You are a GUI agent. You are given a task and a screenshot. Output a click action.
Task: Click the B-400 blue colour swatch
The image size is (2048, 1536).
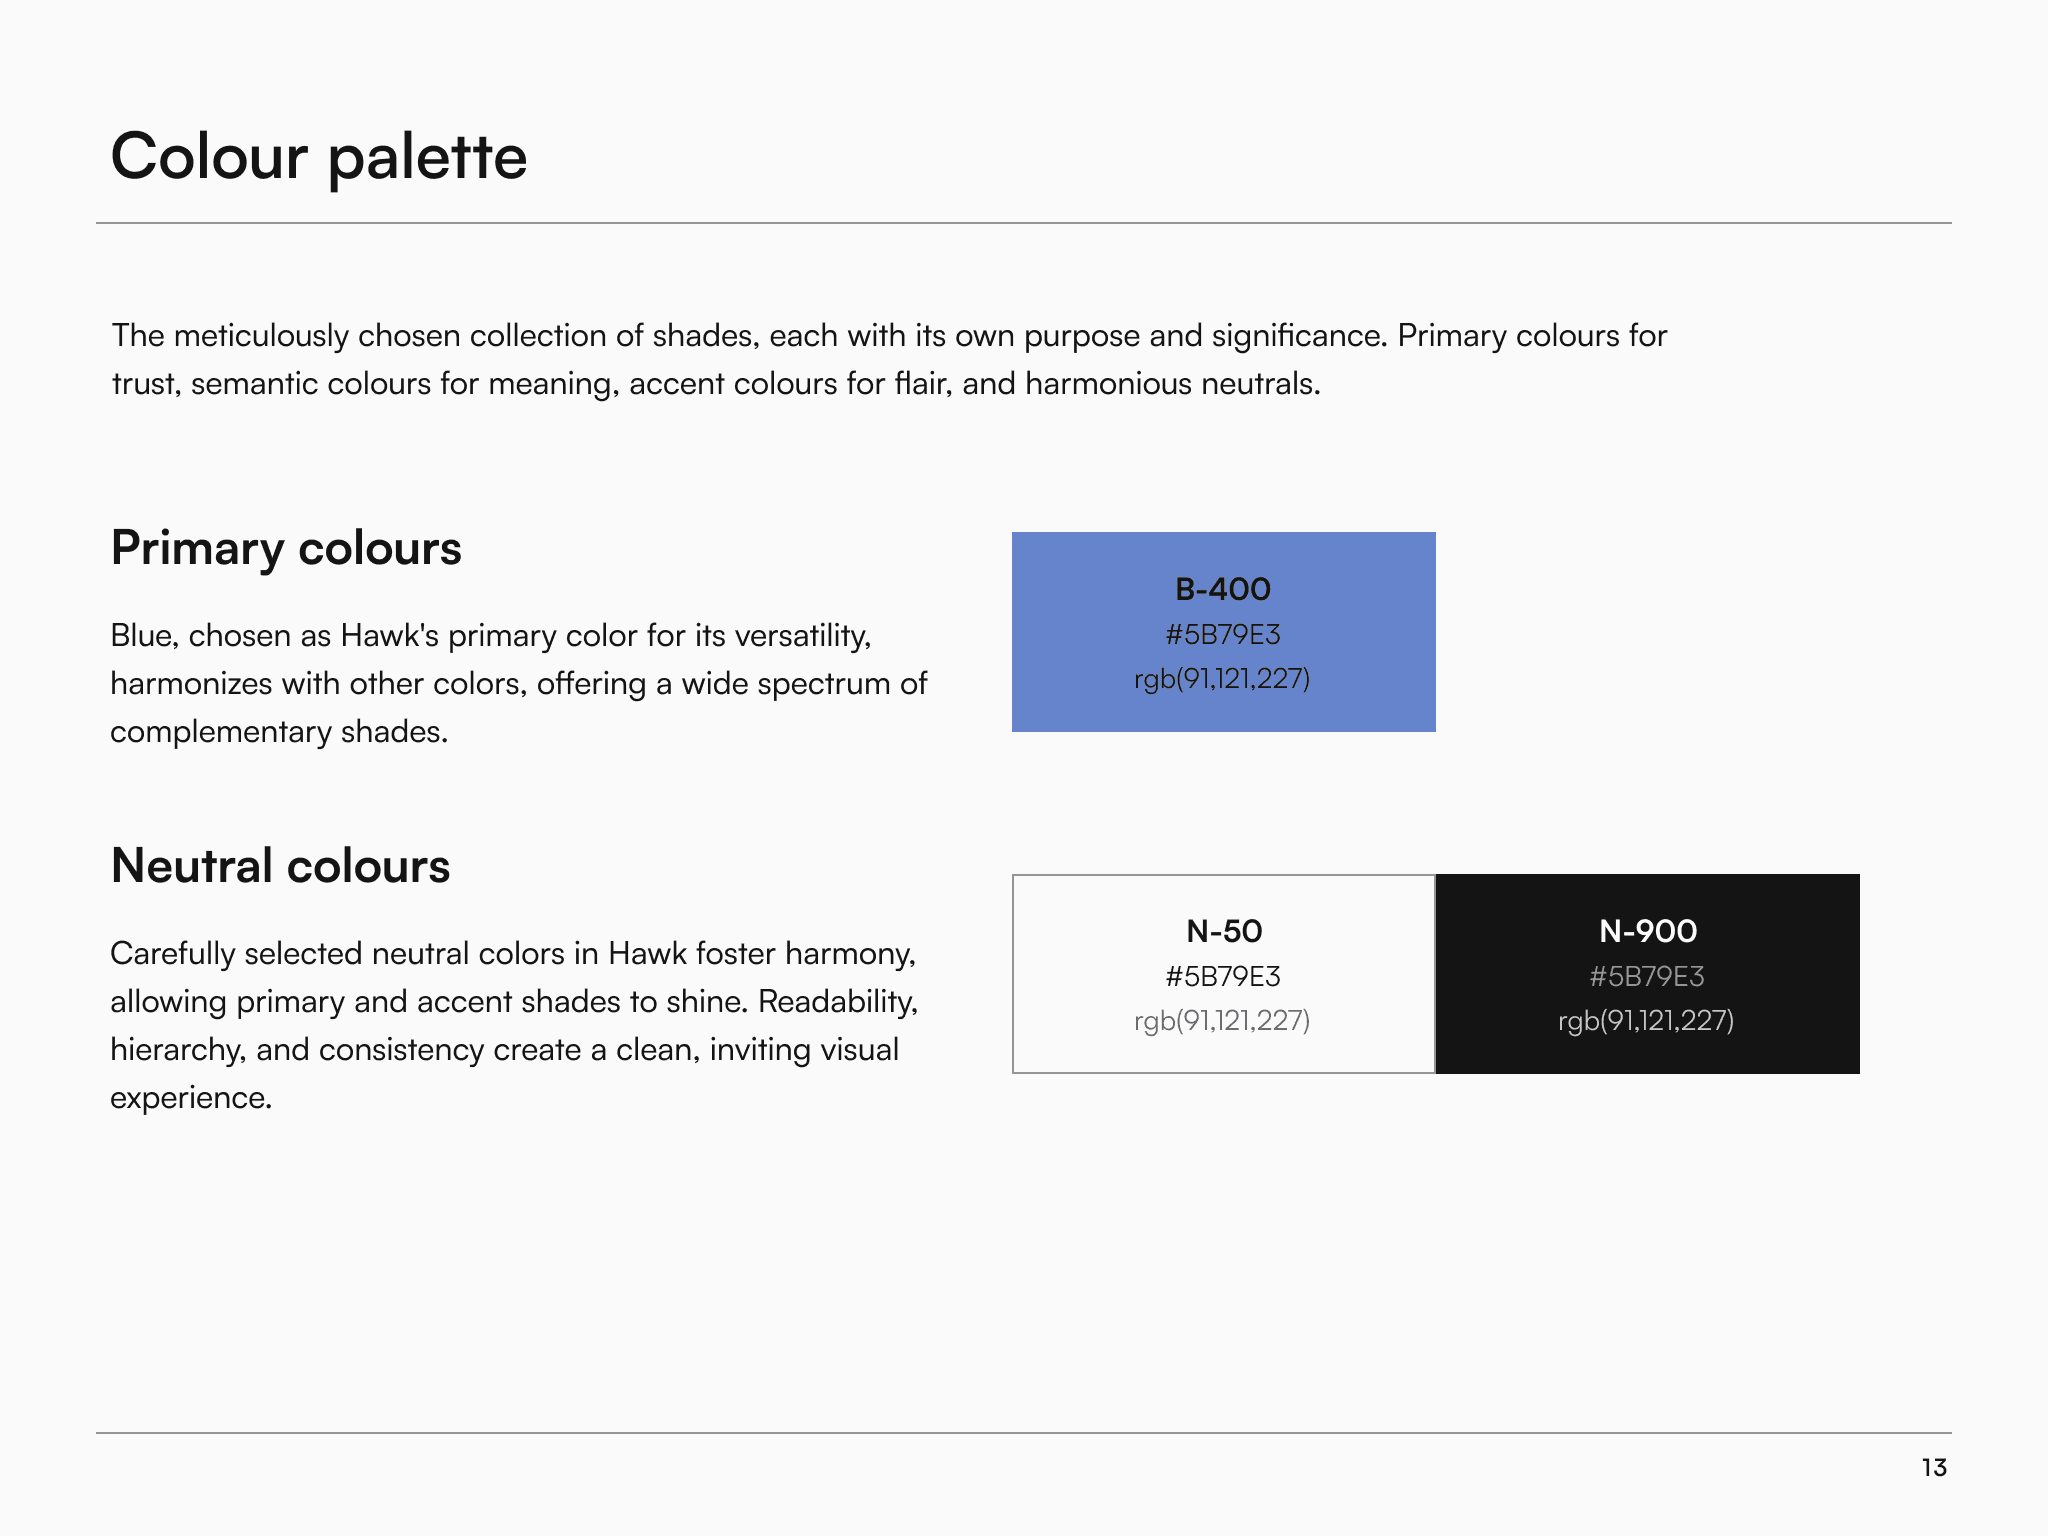(1223, 632)
